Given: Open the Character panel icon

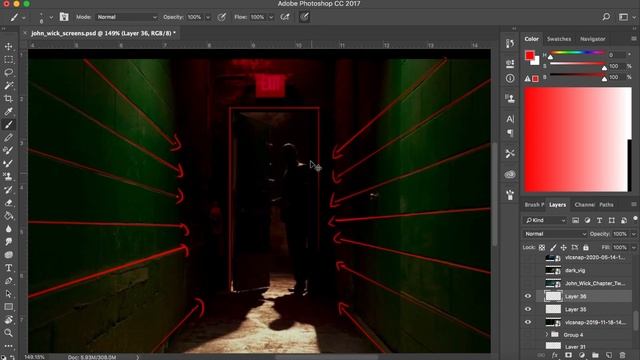Looking at the screenshot, I should (510, 119).
